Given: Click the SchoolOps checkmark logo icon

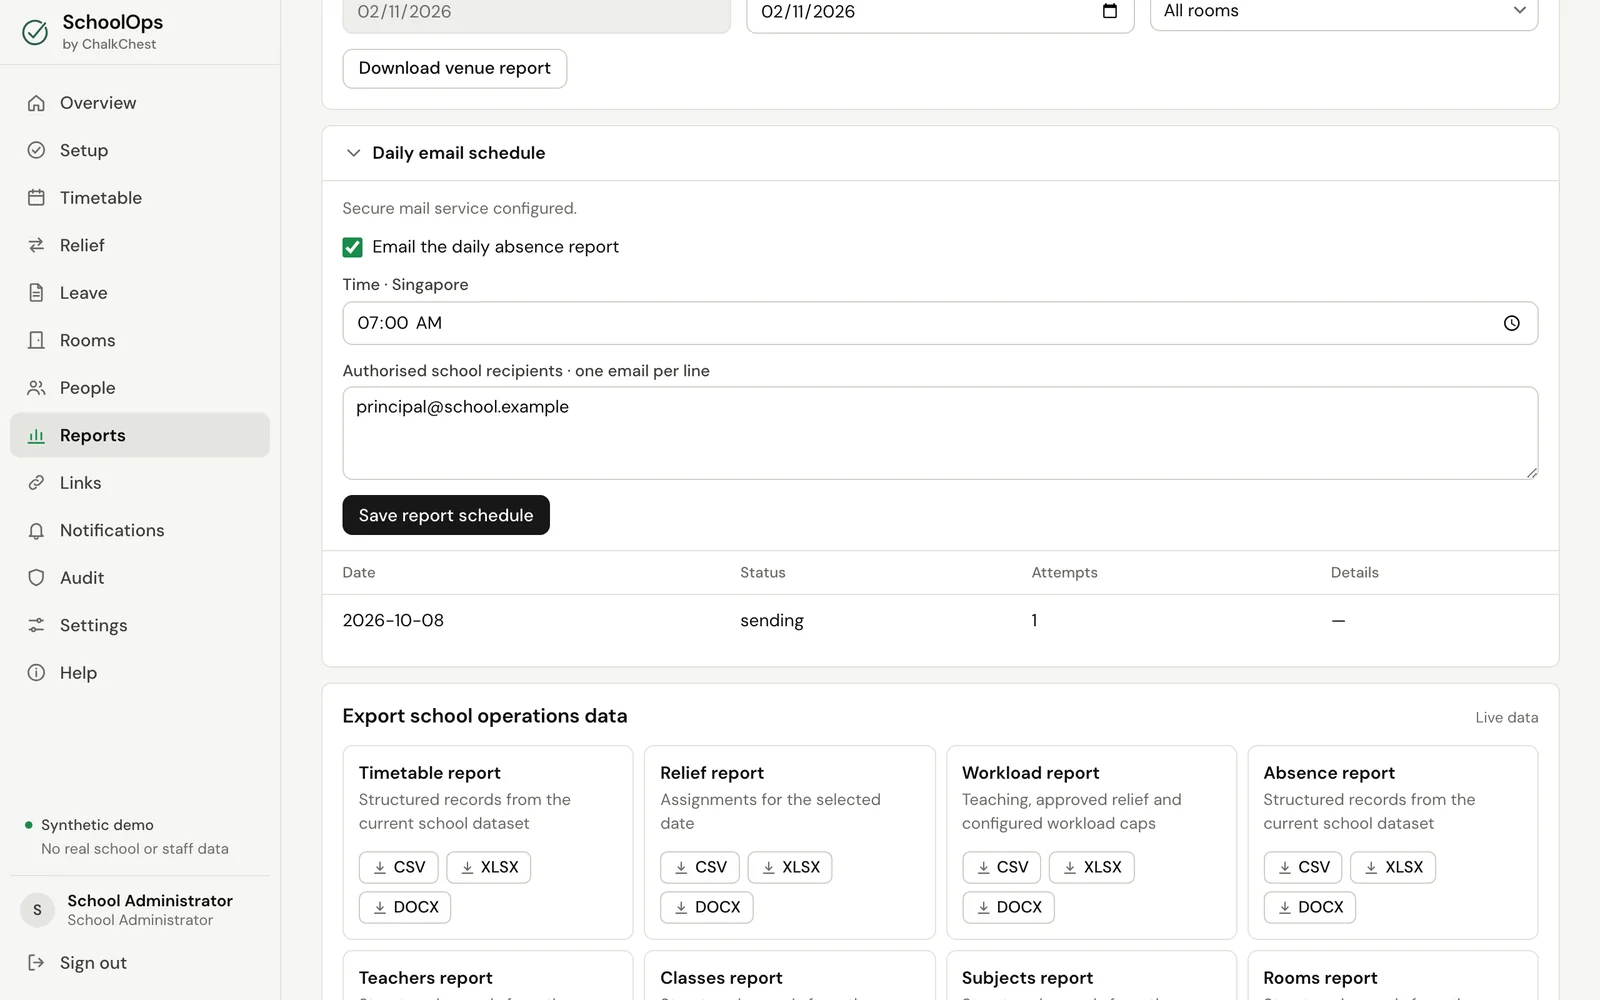Looking at the screenshot, I should coord(35,33).
